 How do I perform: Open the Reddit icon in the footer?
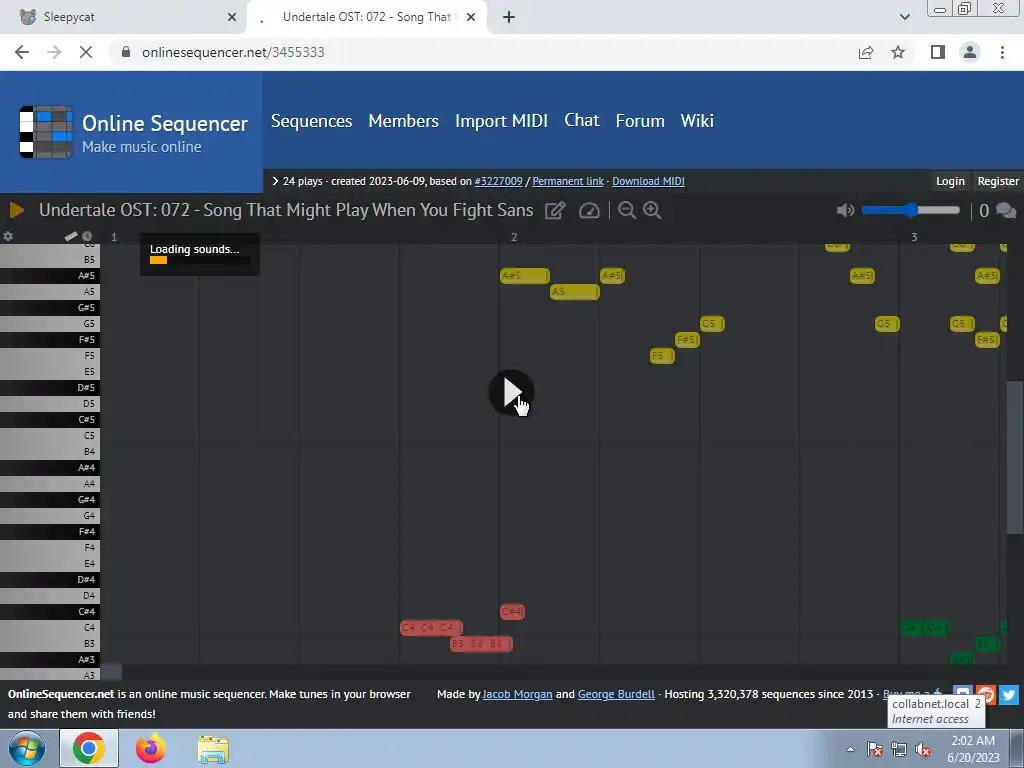[987, 694]
